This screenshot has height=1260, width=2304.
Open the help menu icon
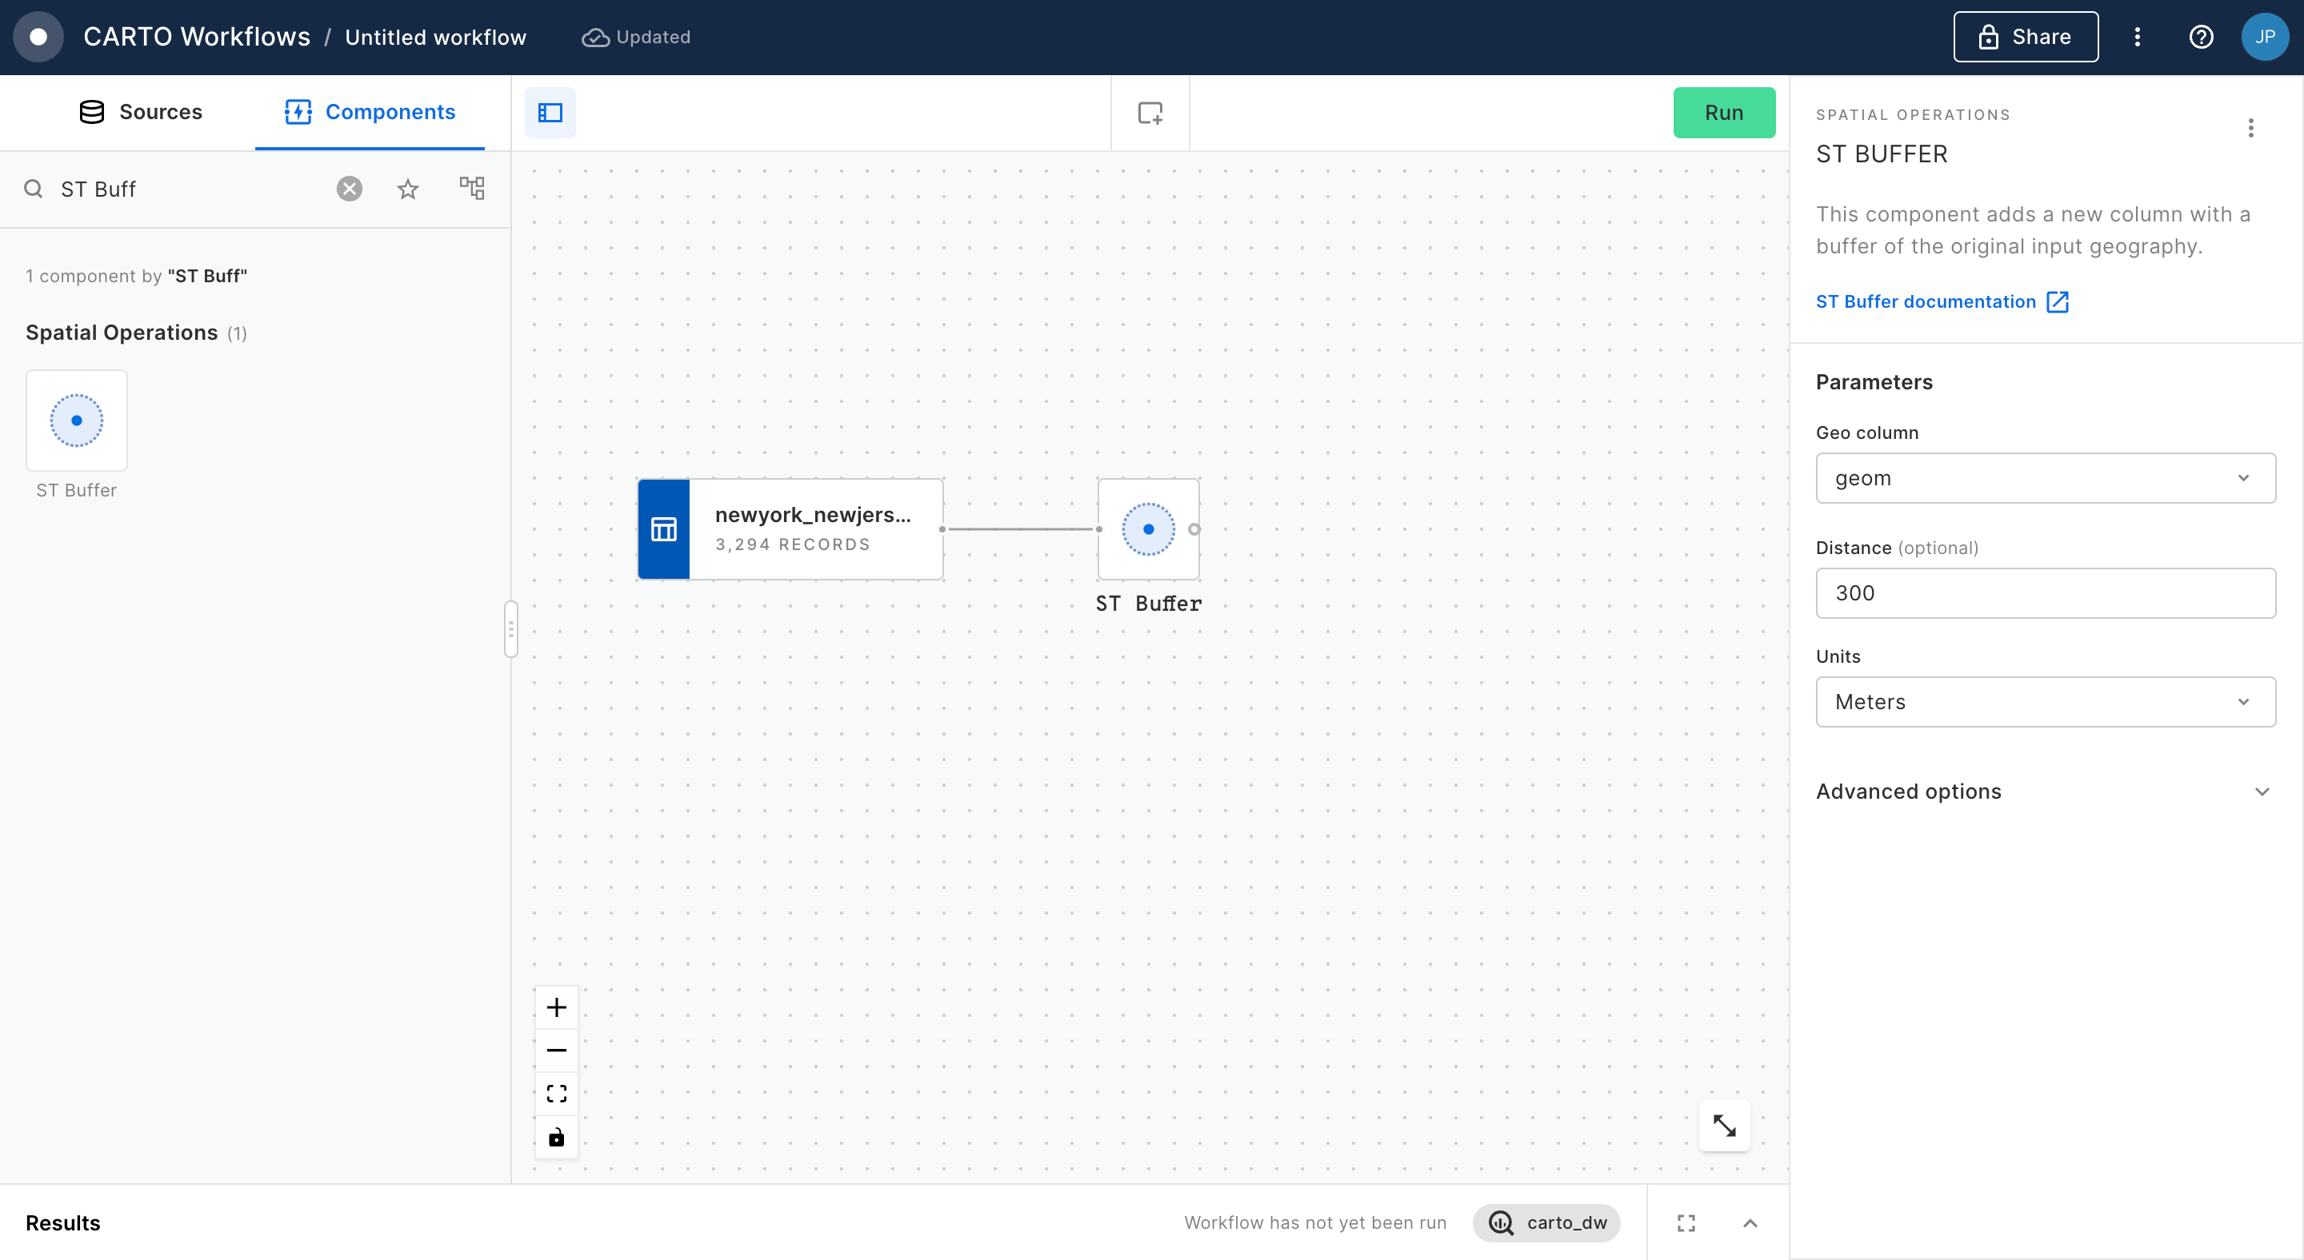point(2201,37)
